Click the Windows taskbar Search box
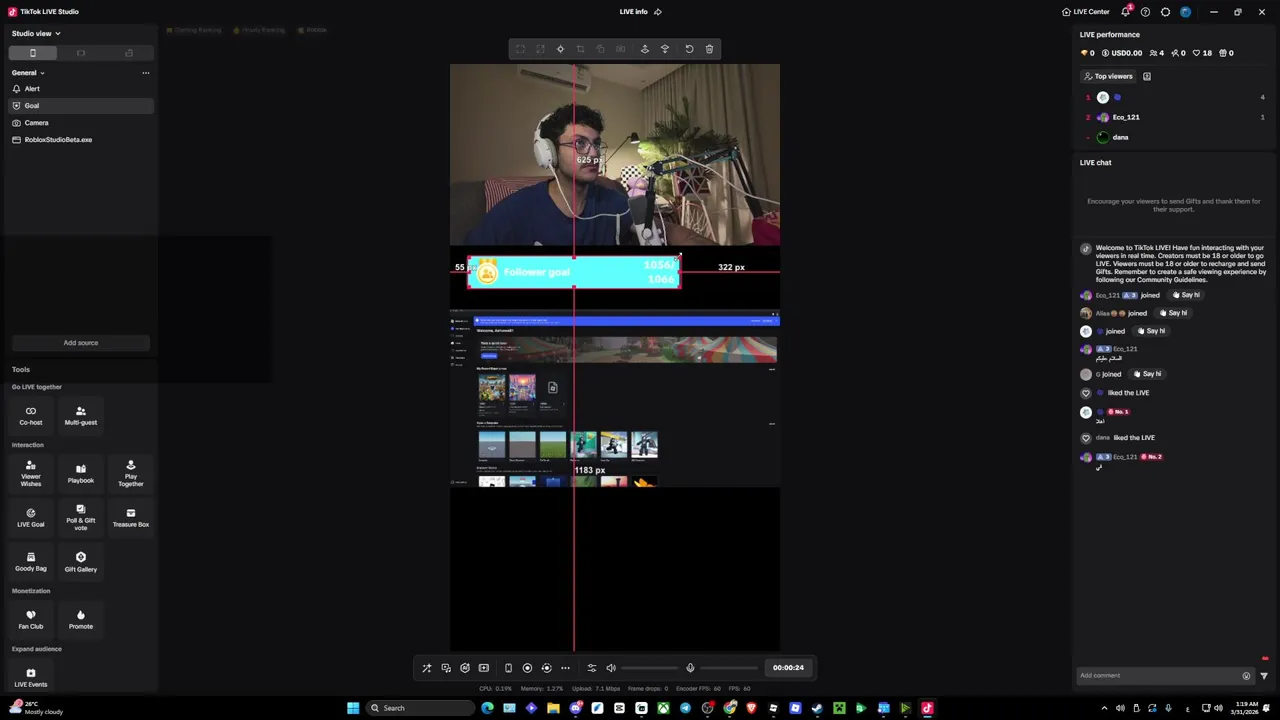The width and height of the screenshot is (1280, 720). pos(420,708)
